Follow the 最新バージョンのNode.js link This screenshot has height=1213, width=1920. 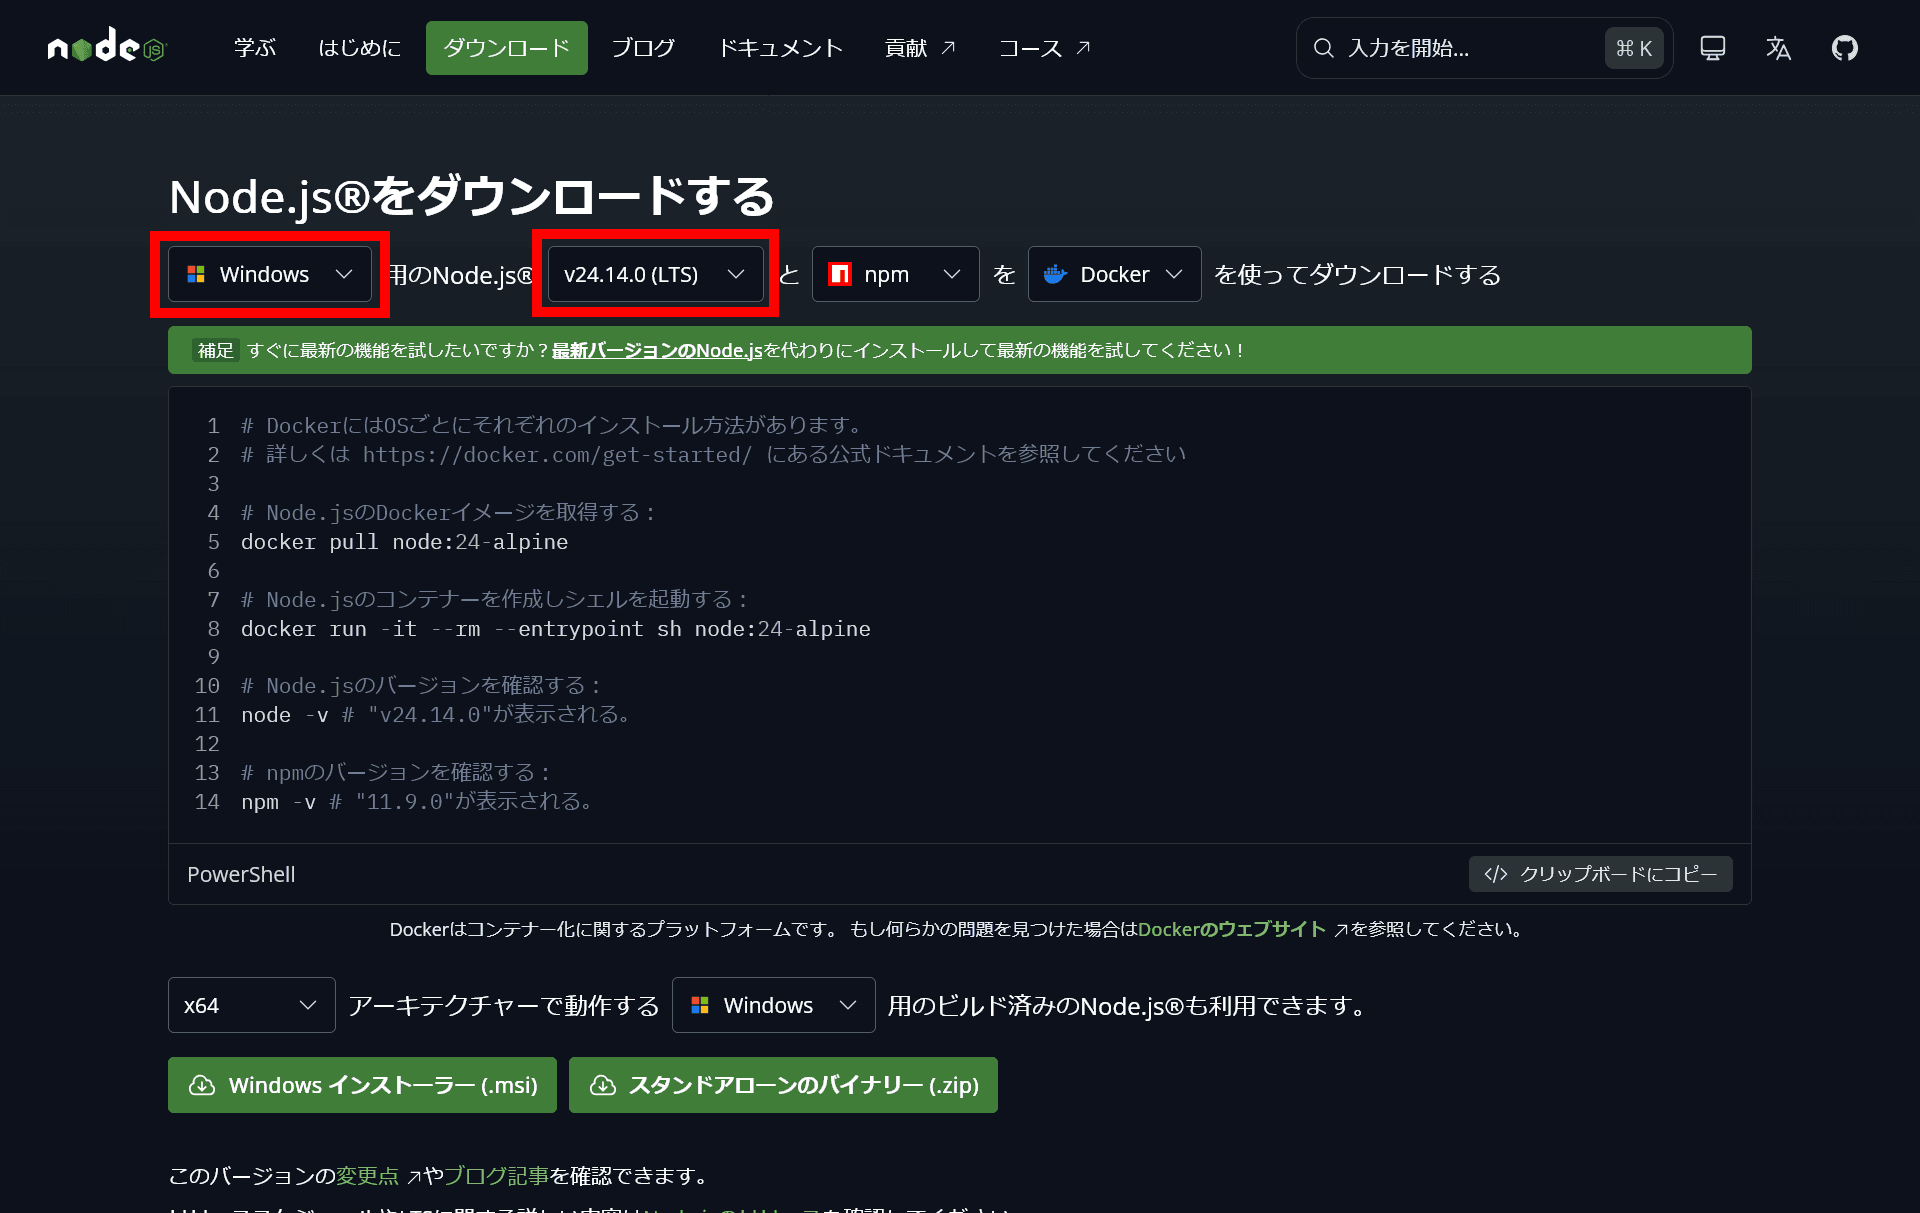pos(657,350)
